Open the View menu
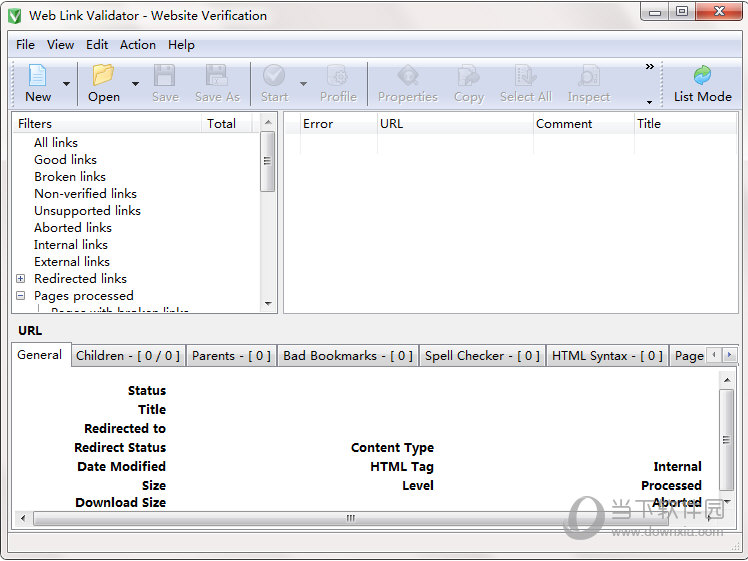Viewport: 748px width, 561px height. [x=60, y=45]
